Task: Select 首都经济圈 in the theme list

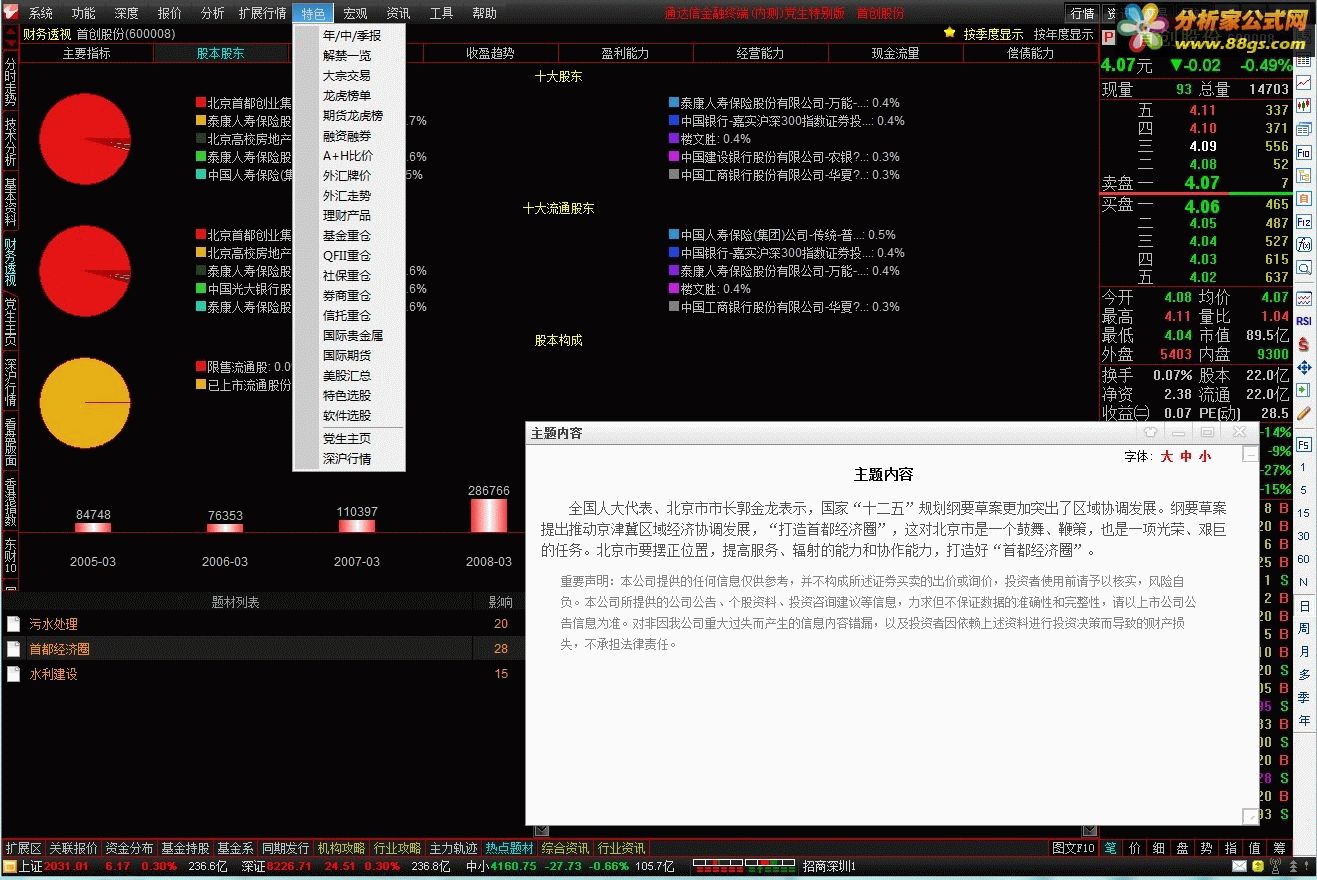Action: tap(60, 649)
